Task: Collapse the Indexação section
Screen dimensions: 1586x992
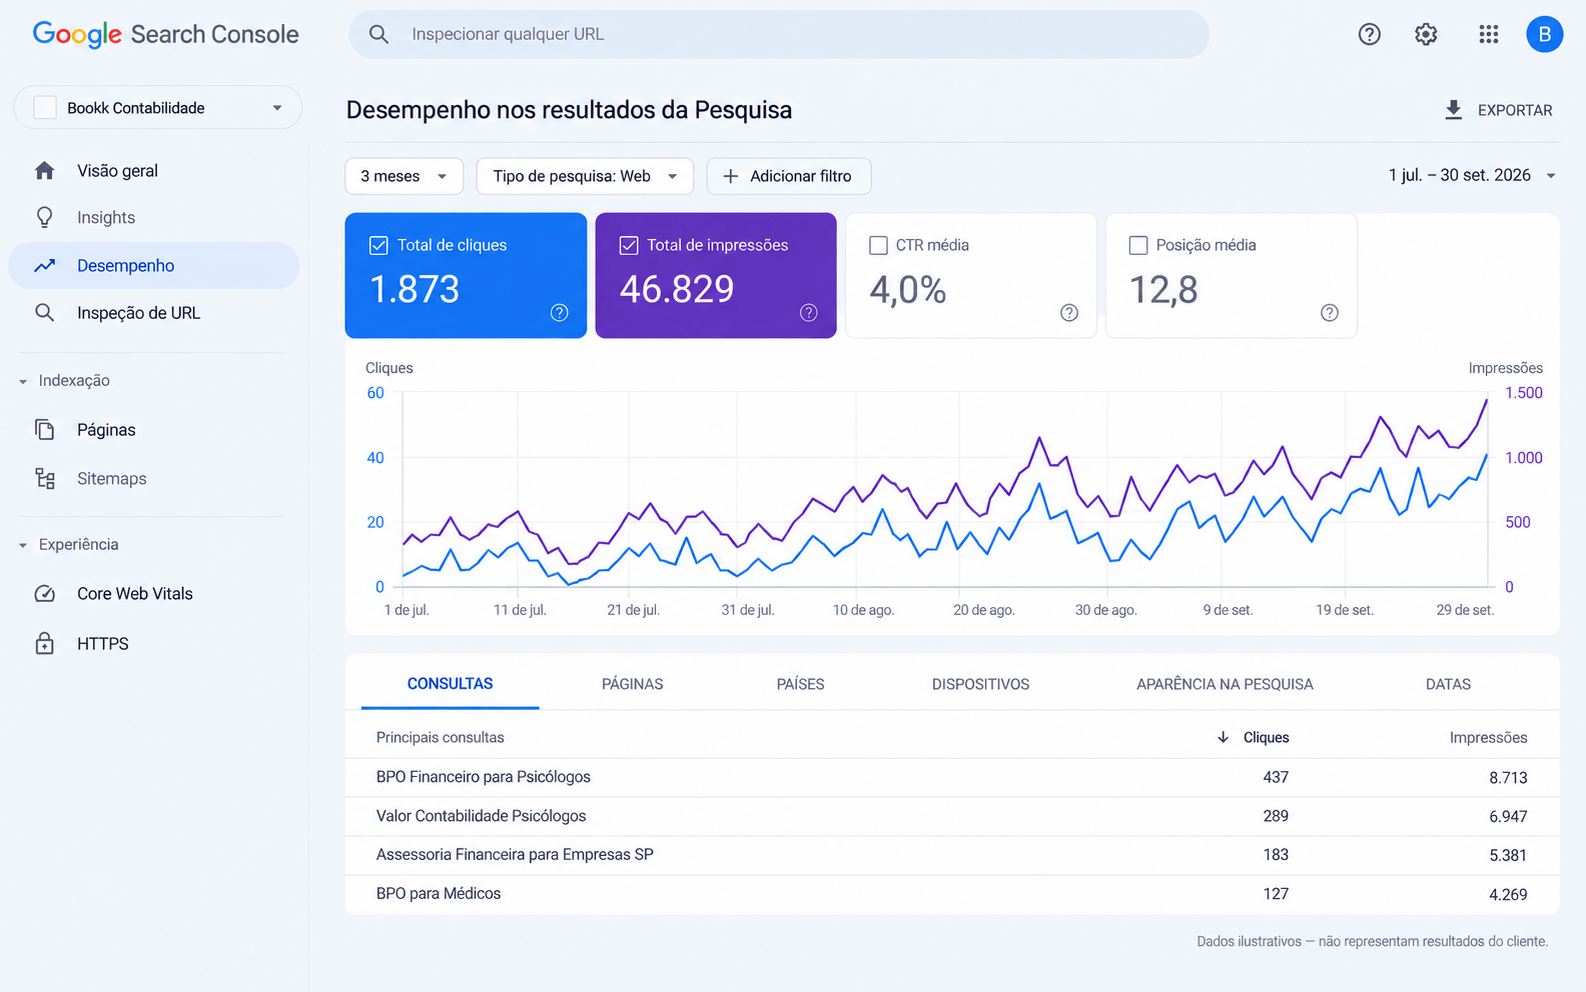Action: pyautogui.click(x=65, y=381)
